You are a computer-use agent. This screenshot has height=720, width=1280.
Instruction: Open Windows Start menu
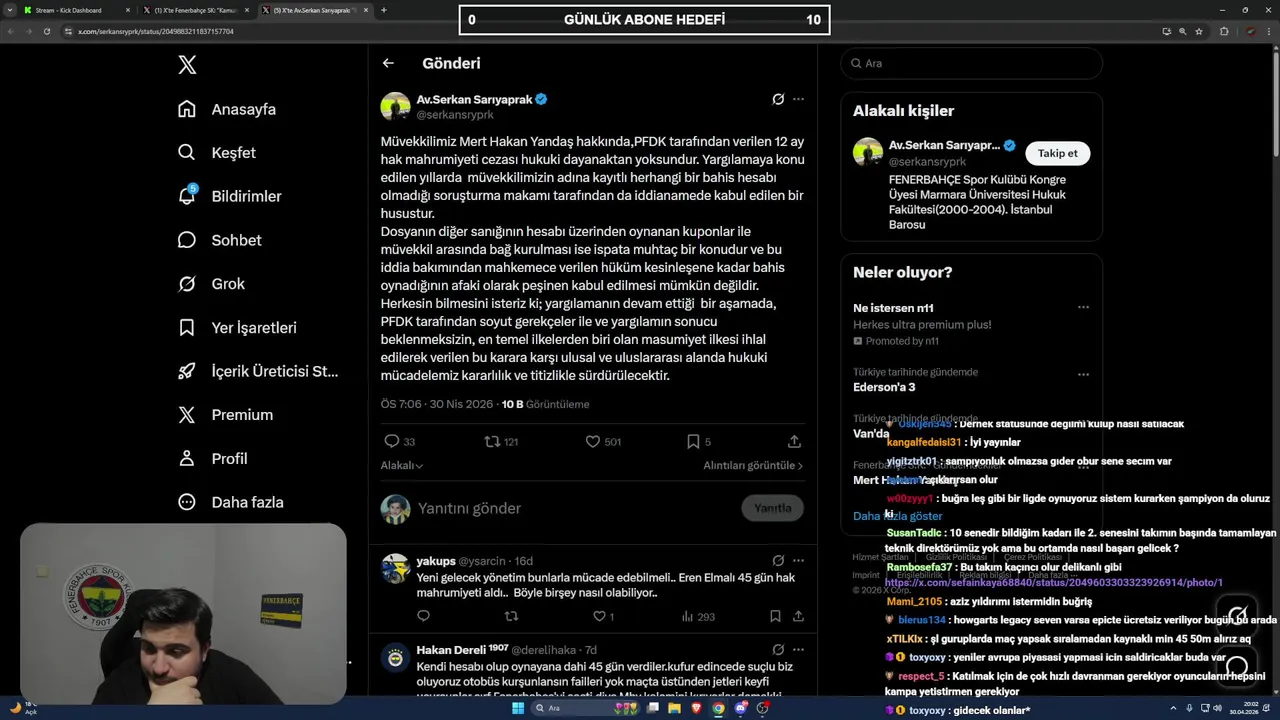pos(517,708)
